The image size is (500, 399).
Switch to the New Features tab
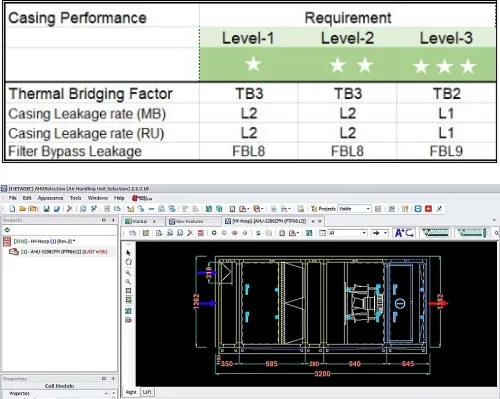[189, 221]
